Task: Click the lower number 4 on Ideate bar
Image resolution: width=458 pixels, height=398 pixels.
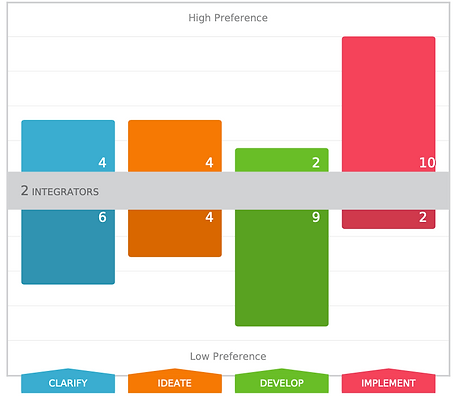Action: point(209,217)
